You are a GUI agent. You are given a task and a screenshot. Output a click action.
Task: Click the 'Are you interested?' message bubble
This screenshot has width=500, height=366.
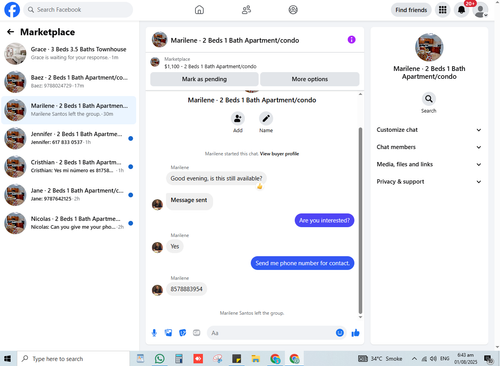coord(324,220)
